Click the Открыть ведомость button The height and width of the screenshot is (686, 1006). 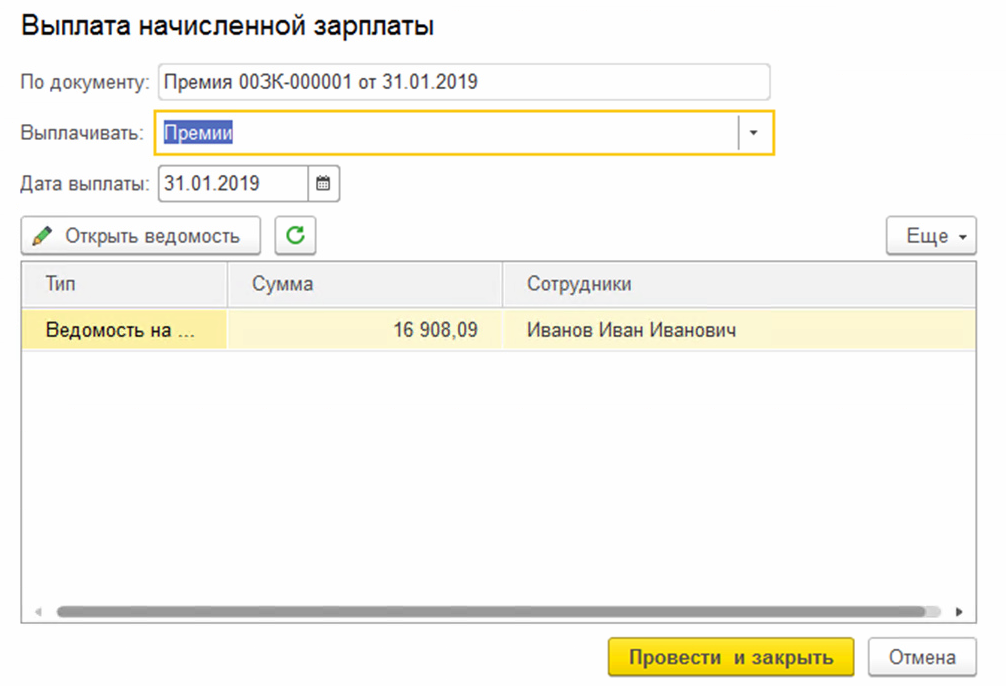pos(140,236)
